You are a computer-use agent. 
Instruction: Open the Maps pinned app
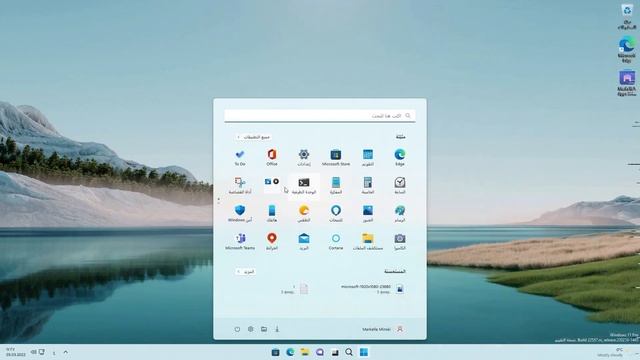pos(272,241)
